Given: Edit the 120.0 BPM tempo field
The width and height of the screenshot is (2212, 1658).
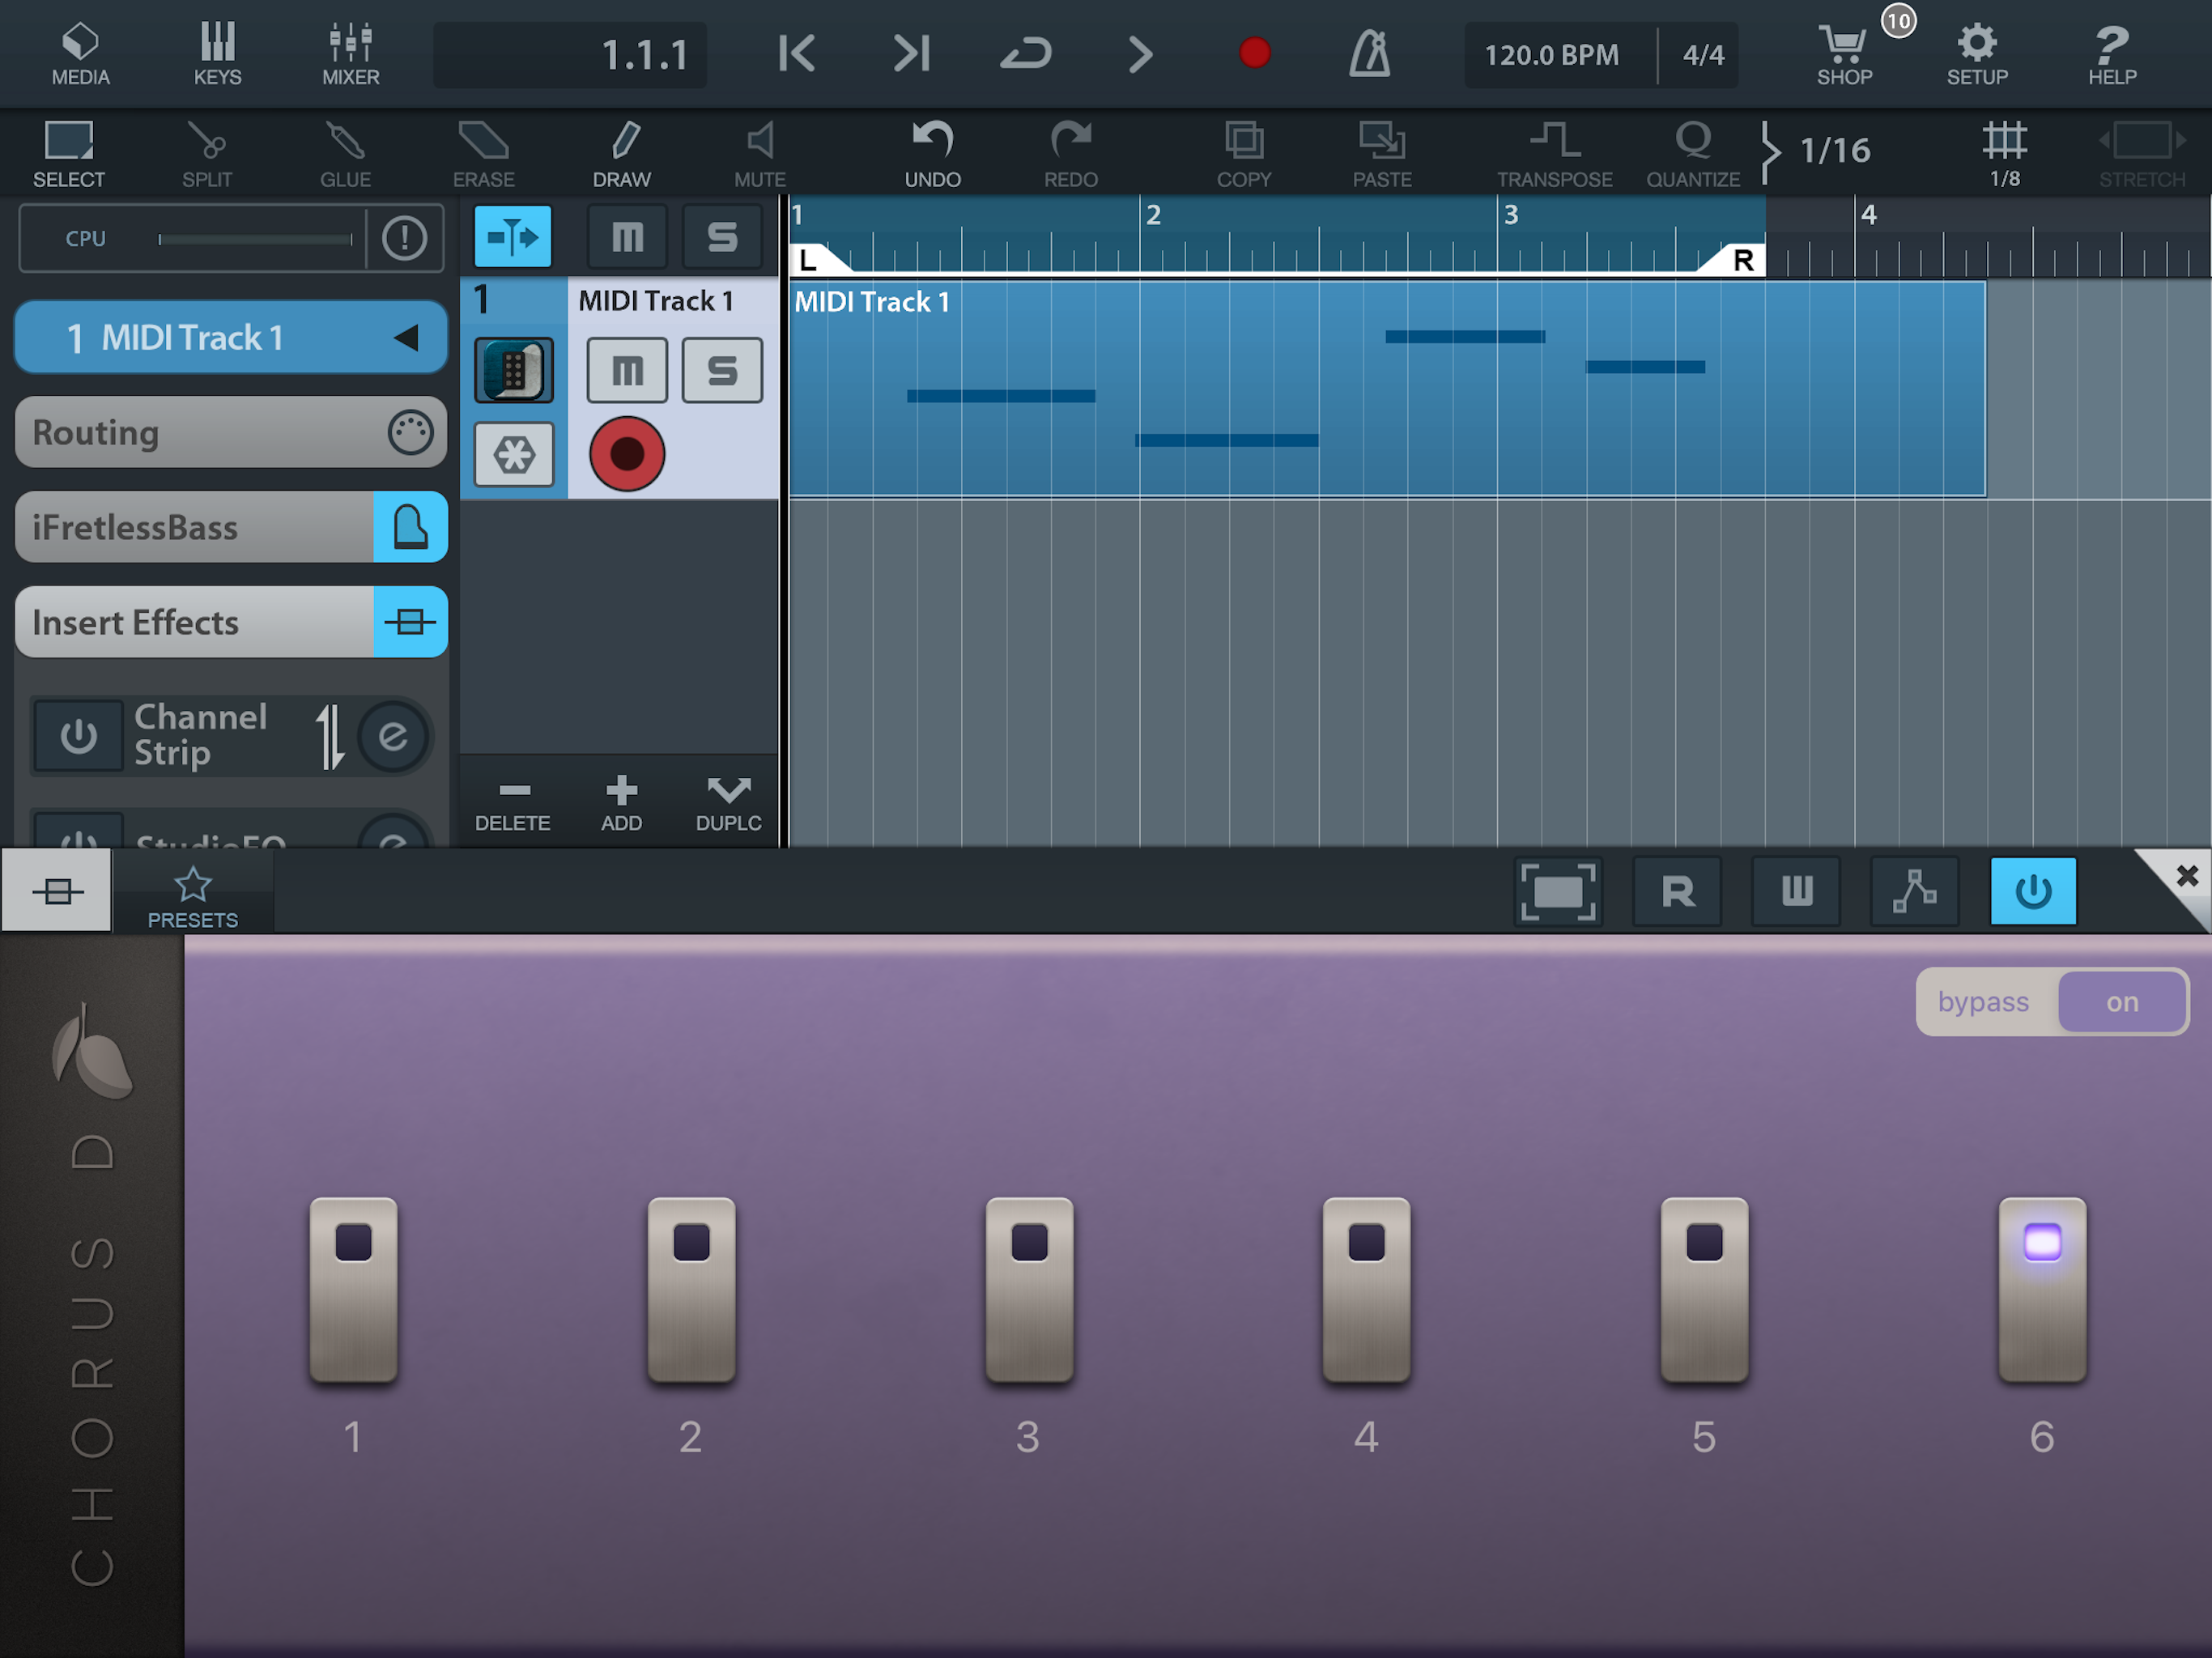Looking at the screenshot, I should click(1552, 55).
